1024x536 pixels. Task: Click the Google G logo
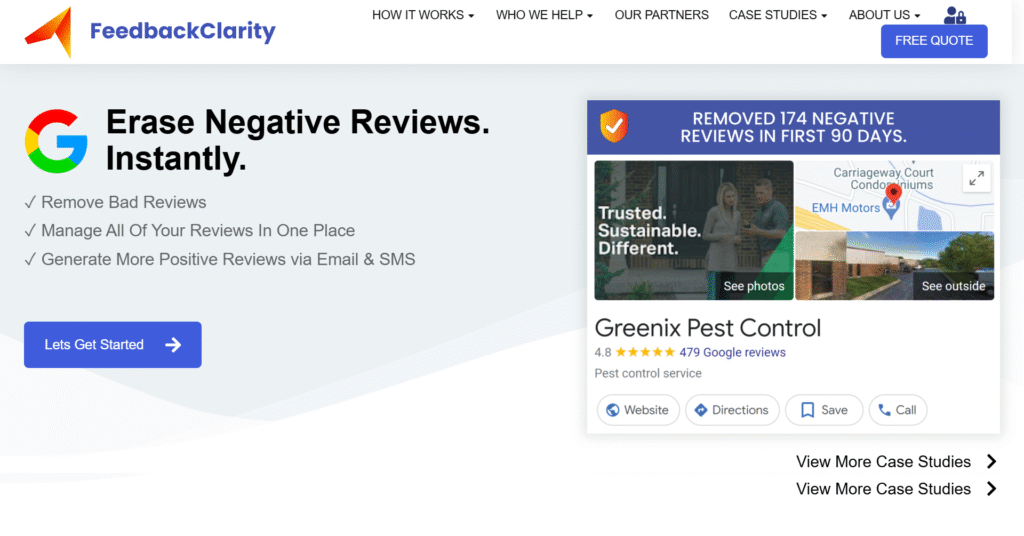[x=56, y=141]
